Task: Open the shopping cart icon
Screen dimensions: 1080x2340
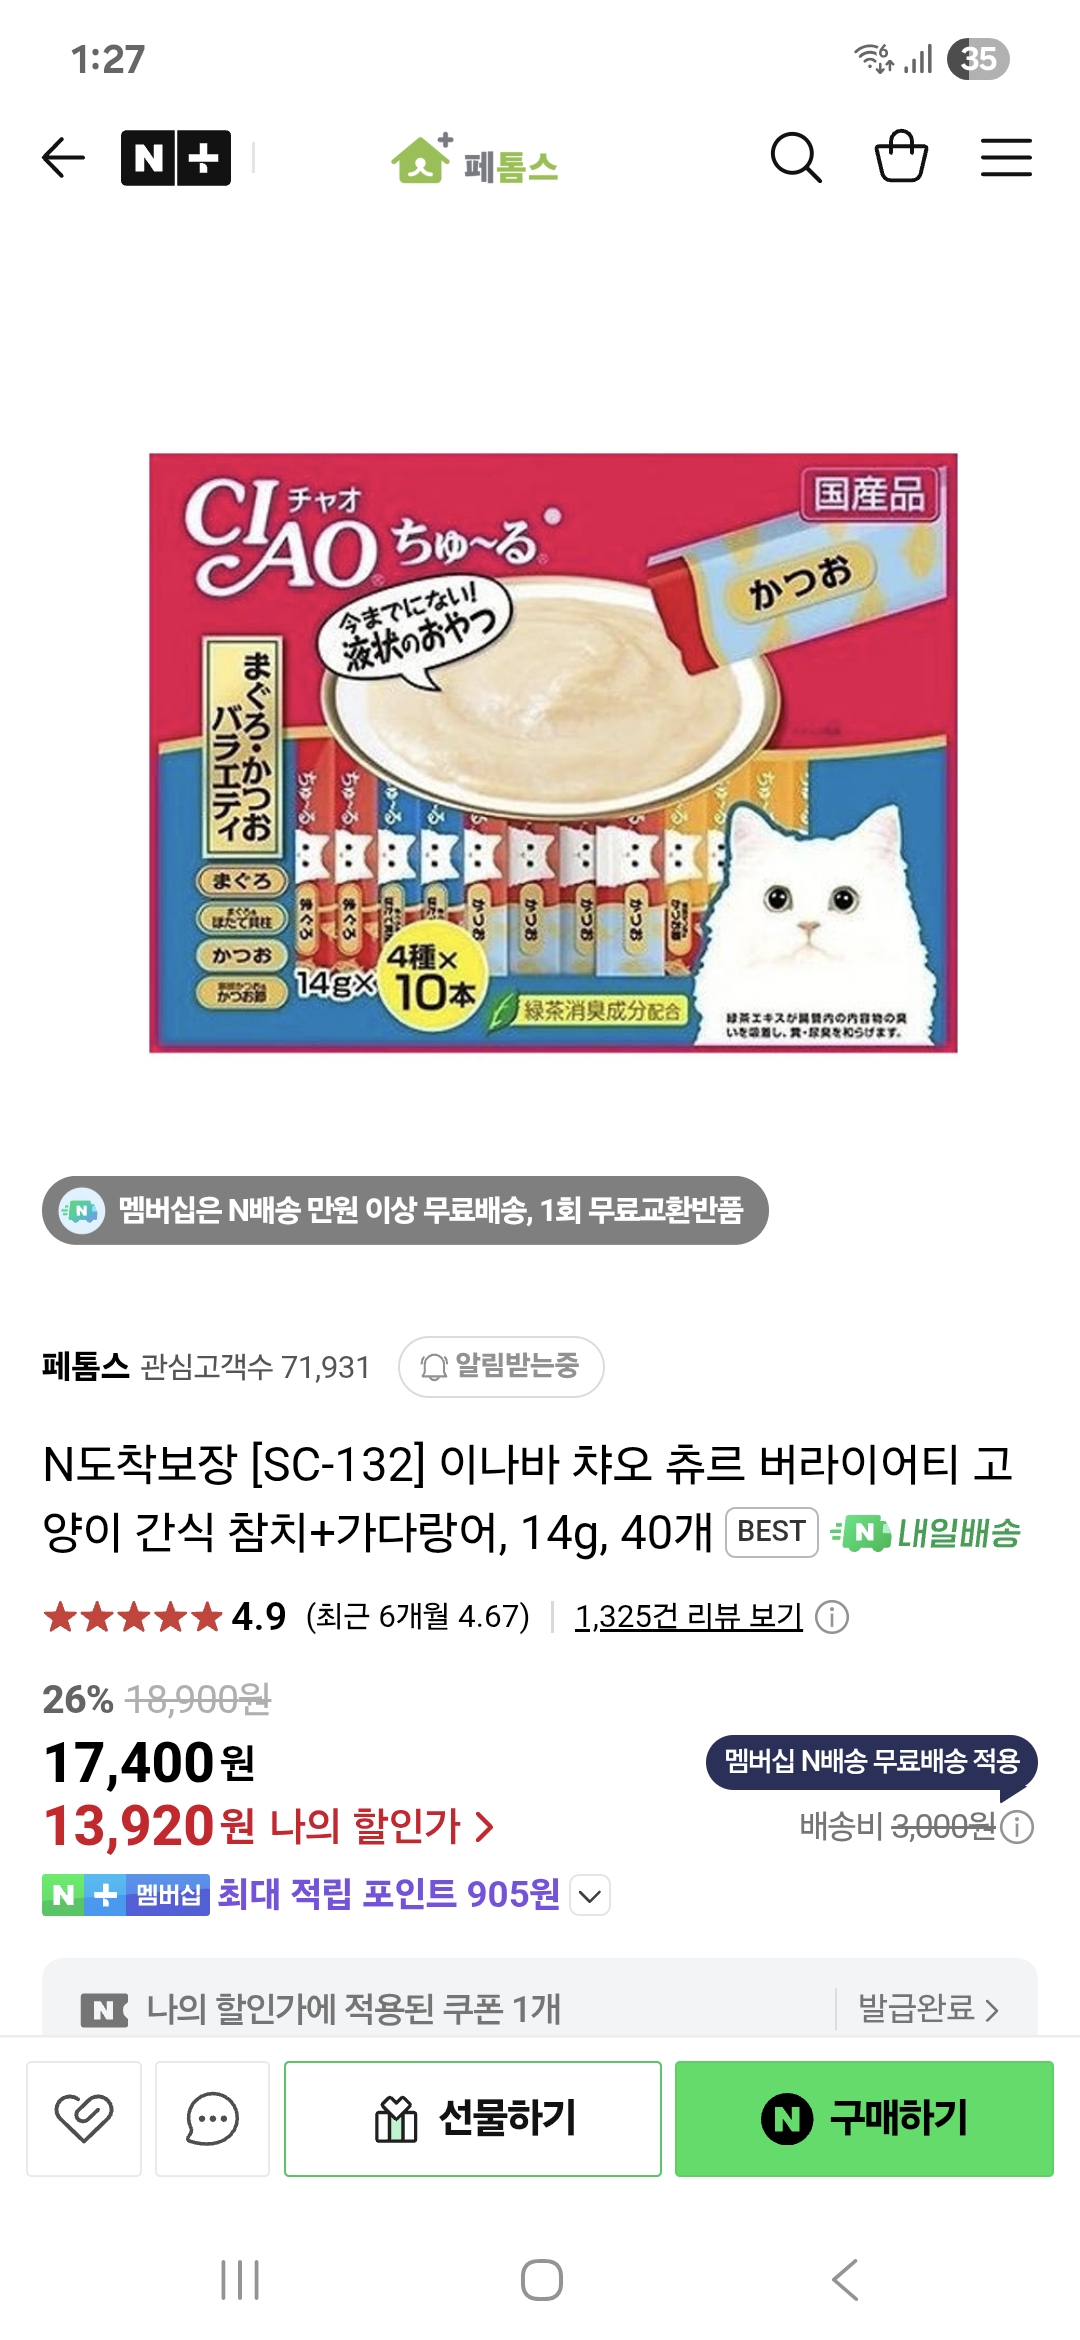Action: 901,157
